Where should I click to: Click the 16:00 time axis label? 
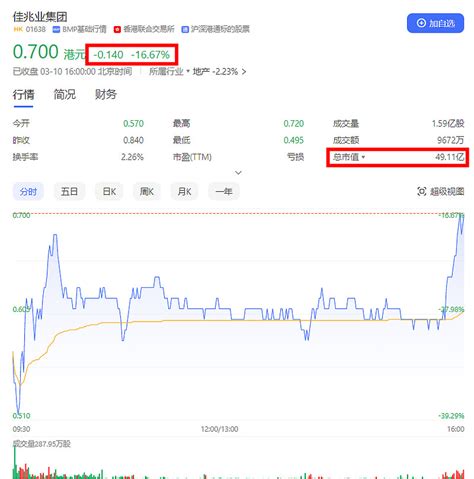coord(456,429)
